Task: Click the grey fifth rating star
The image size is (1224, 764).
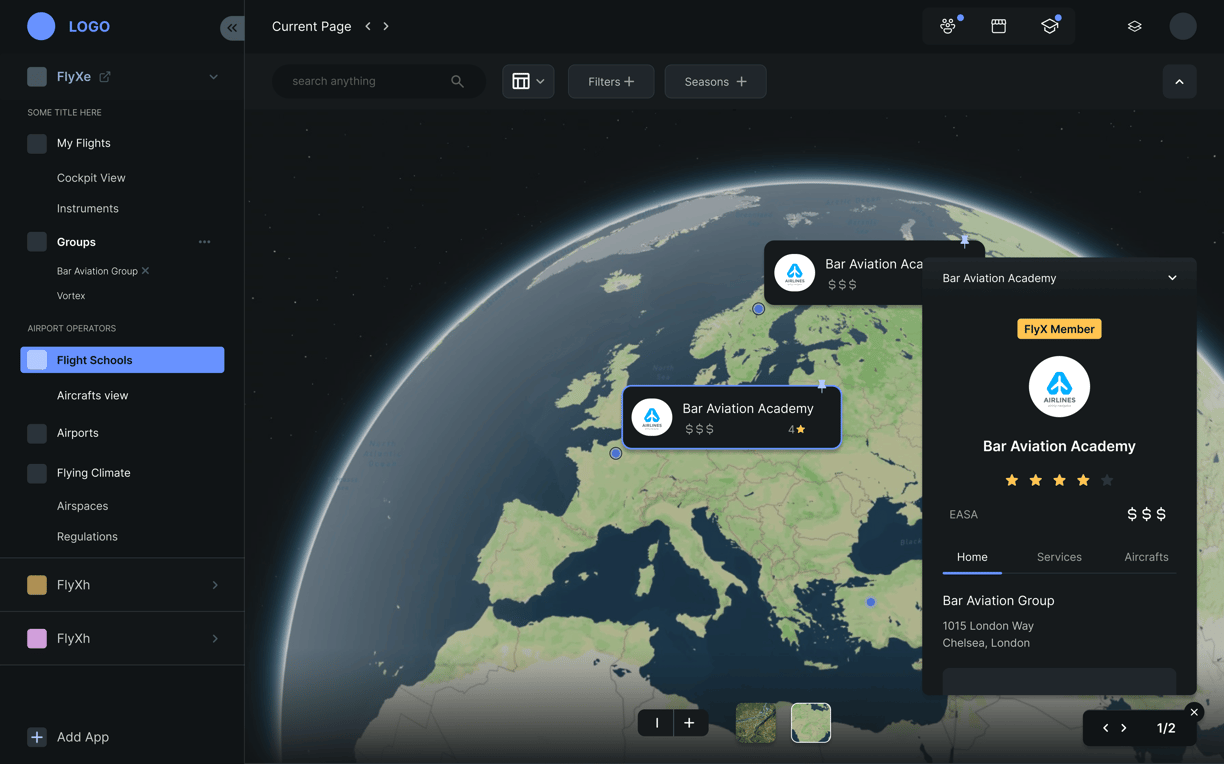Action: pyautogui.click(x=1107, y=481)
